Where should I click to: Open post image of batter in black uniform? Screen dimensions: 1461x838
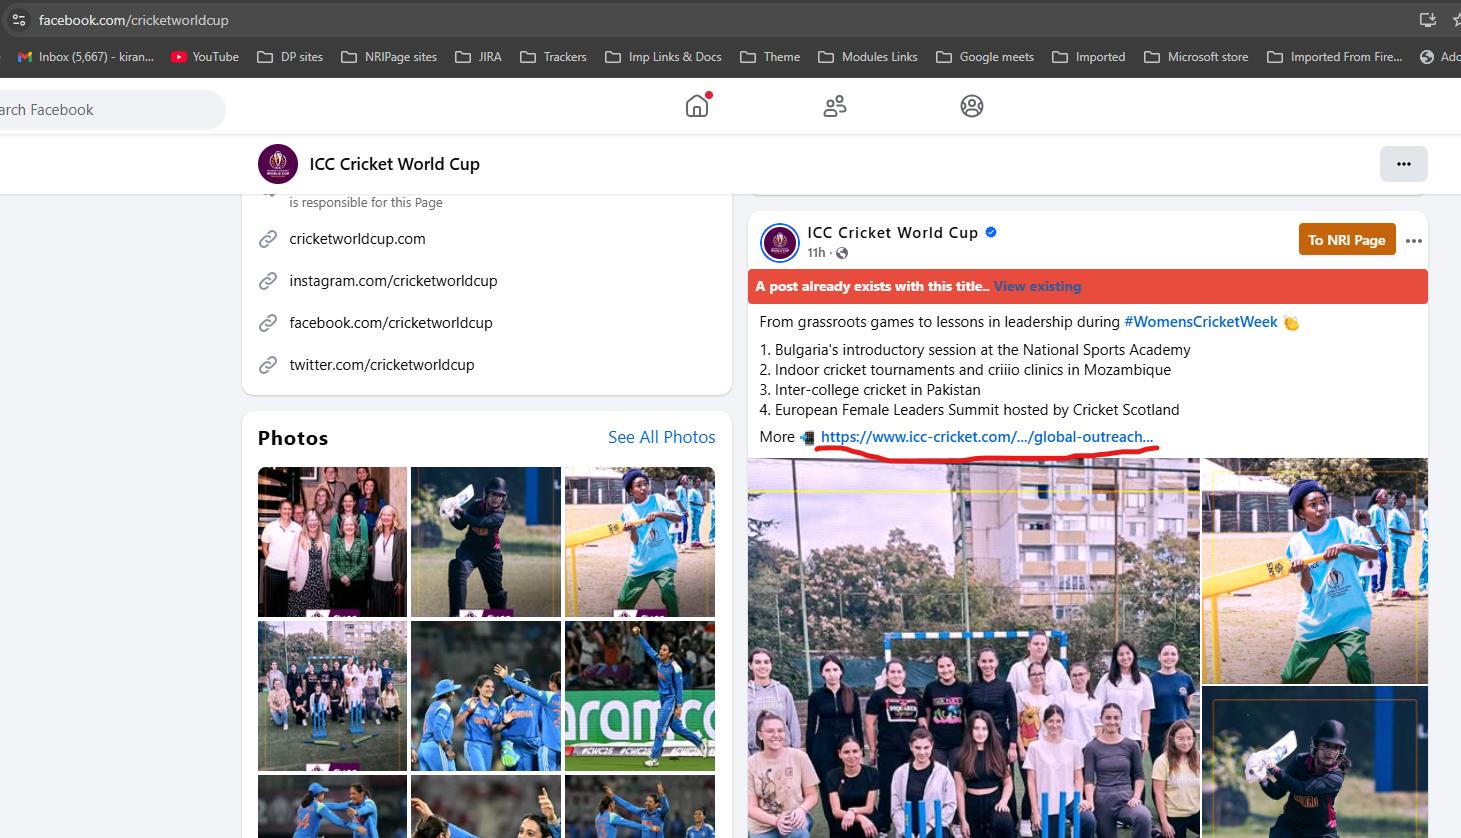[1315, 762]
